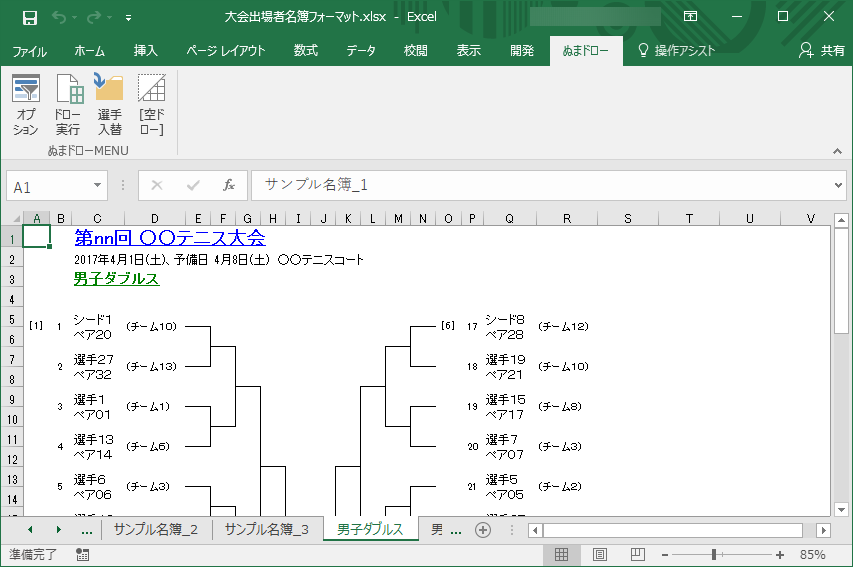Select the 男子ダブルス sheet tab

pos(370,529)
